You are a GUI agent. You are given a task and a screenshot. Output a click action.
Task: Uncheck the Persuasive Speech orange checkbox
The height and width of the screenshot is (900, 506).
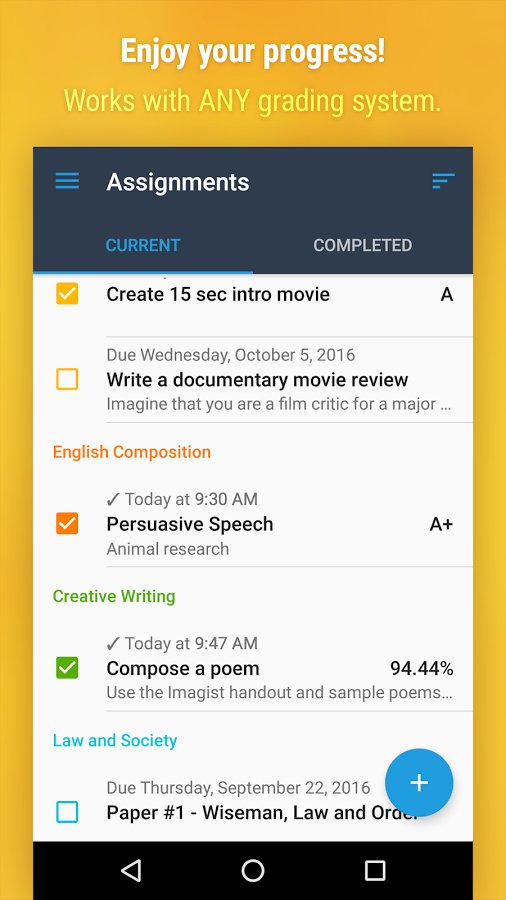(67, 523)
